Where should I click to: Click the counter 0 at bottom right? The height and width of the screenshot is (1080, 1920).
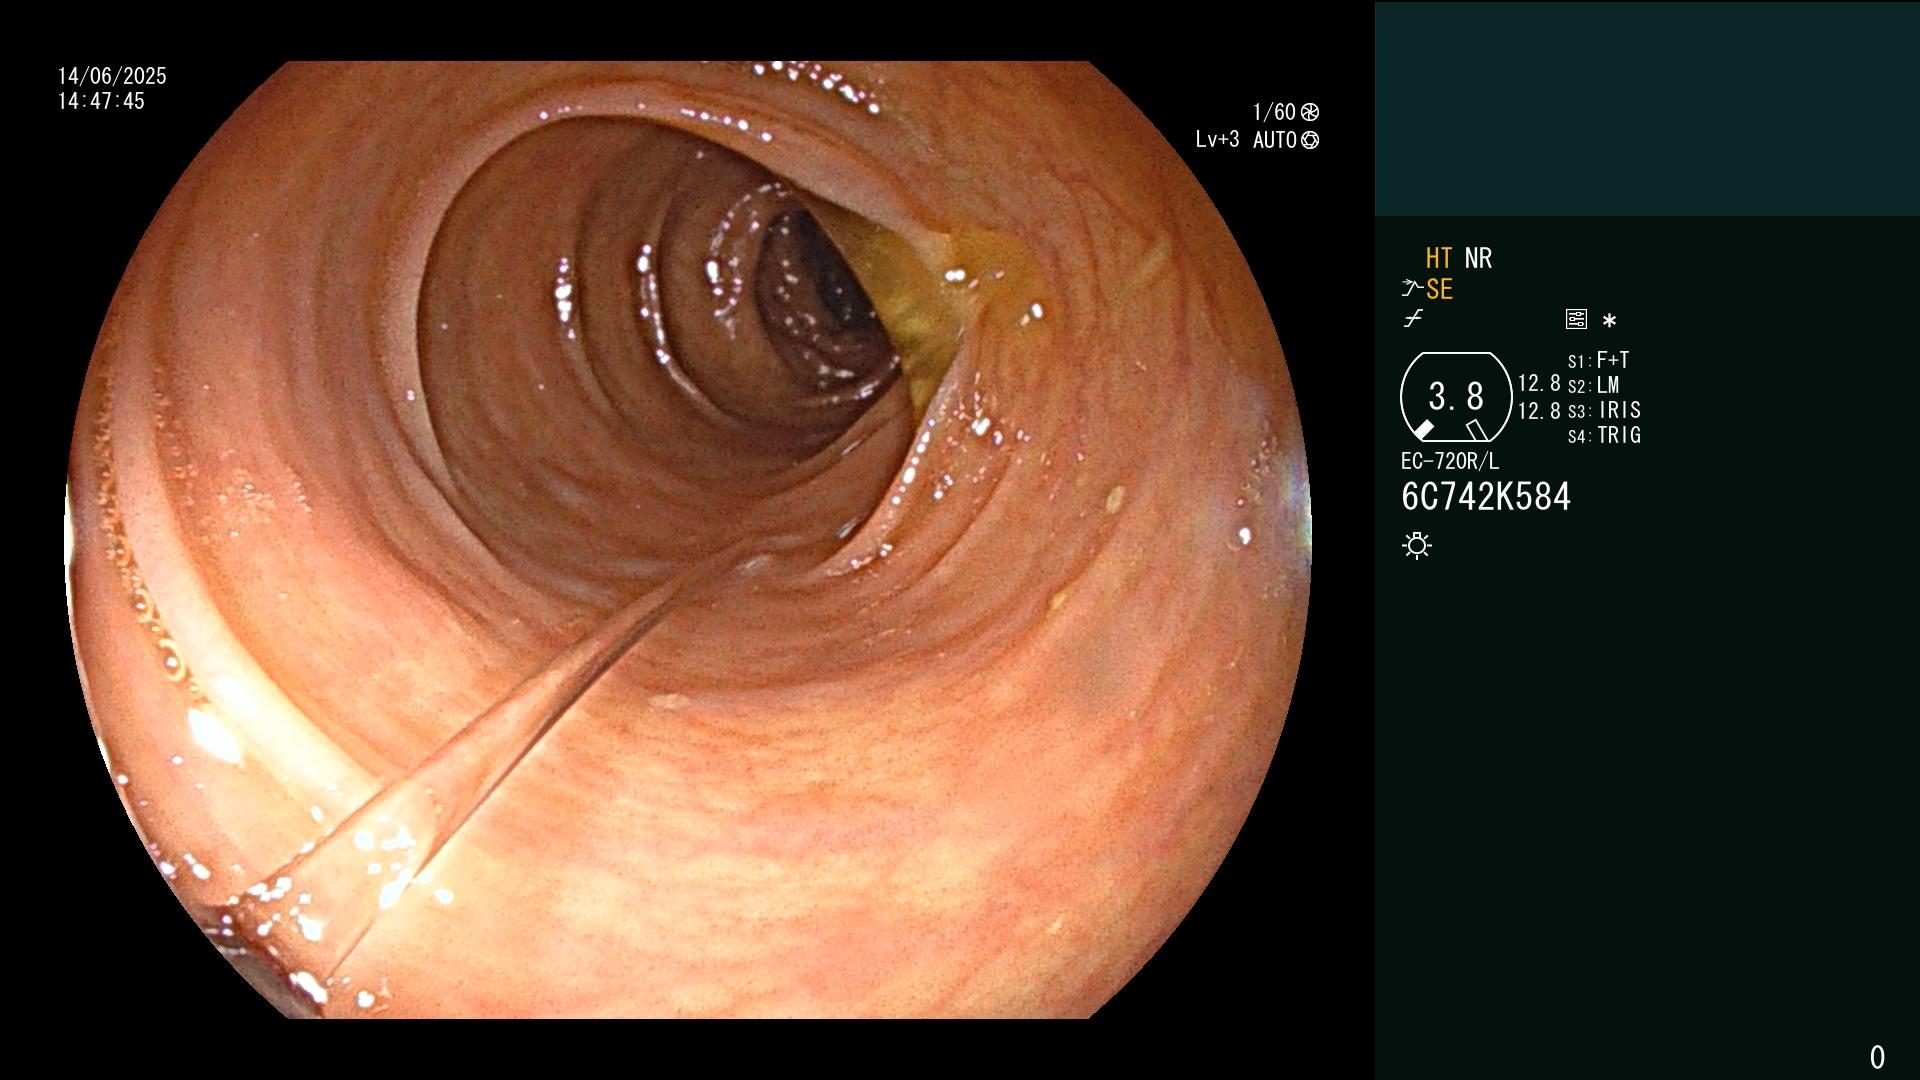tap(1877, 1057)
